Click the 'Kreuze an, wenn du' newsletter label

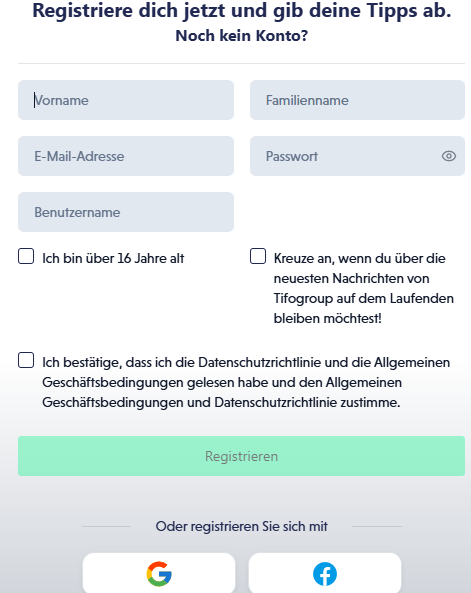coord(364,288)
